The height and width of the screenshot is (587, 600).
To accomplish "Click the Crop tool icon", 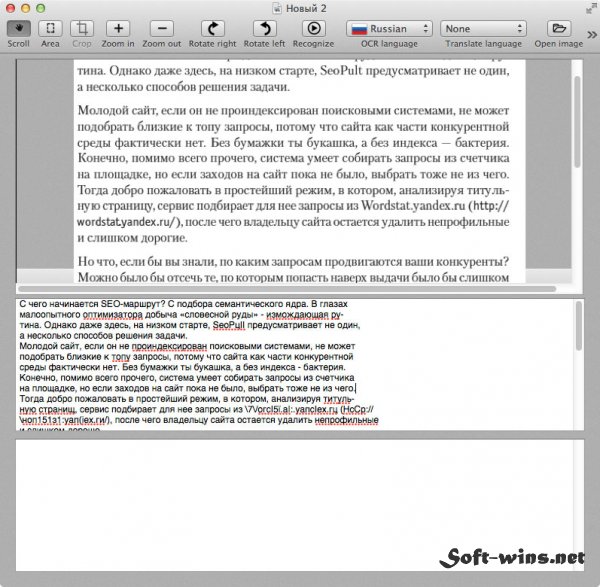I will [x=82, y=29].
